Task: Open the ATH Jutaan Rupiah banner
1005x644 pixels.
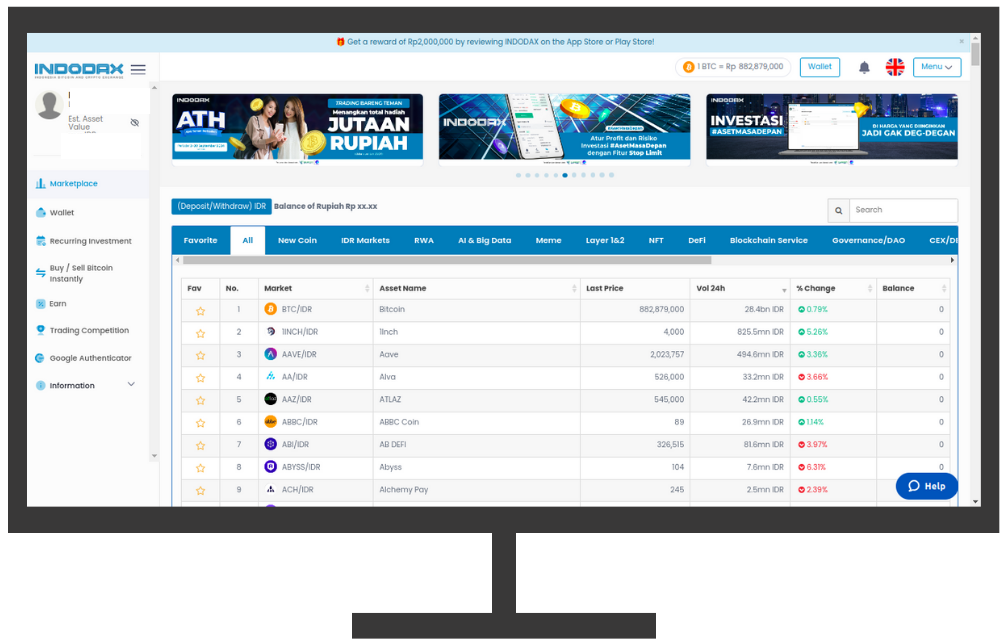Action: click(297, 130)
